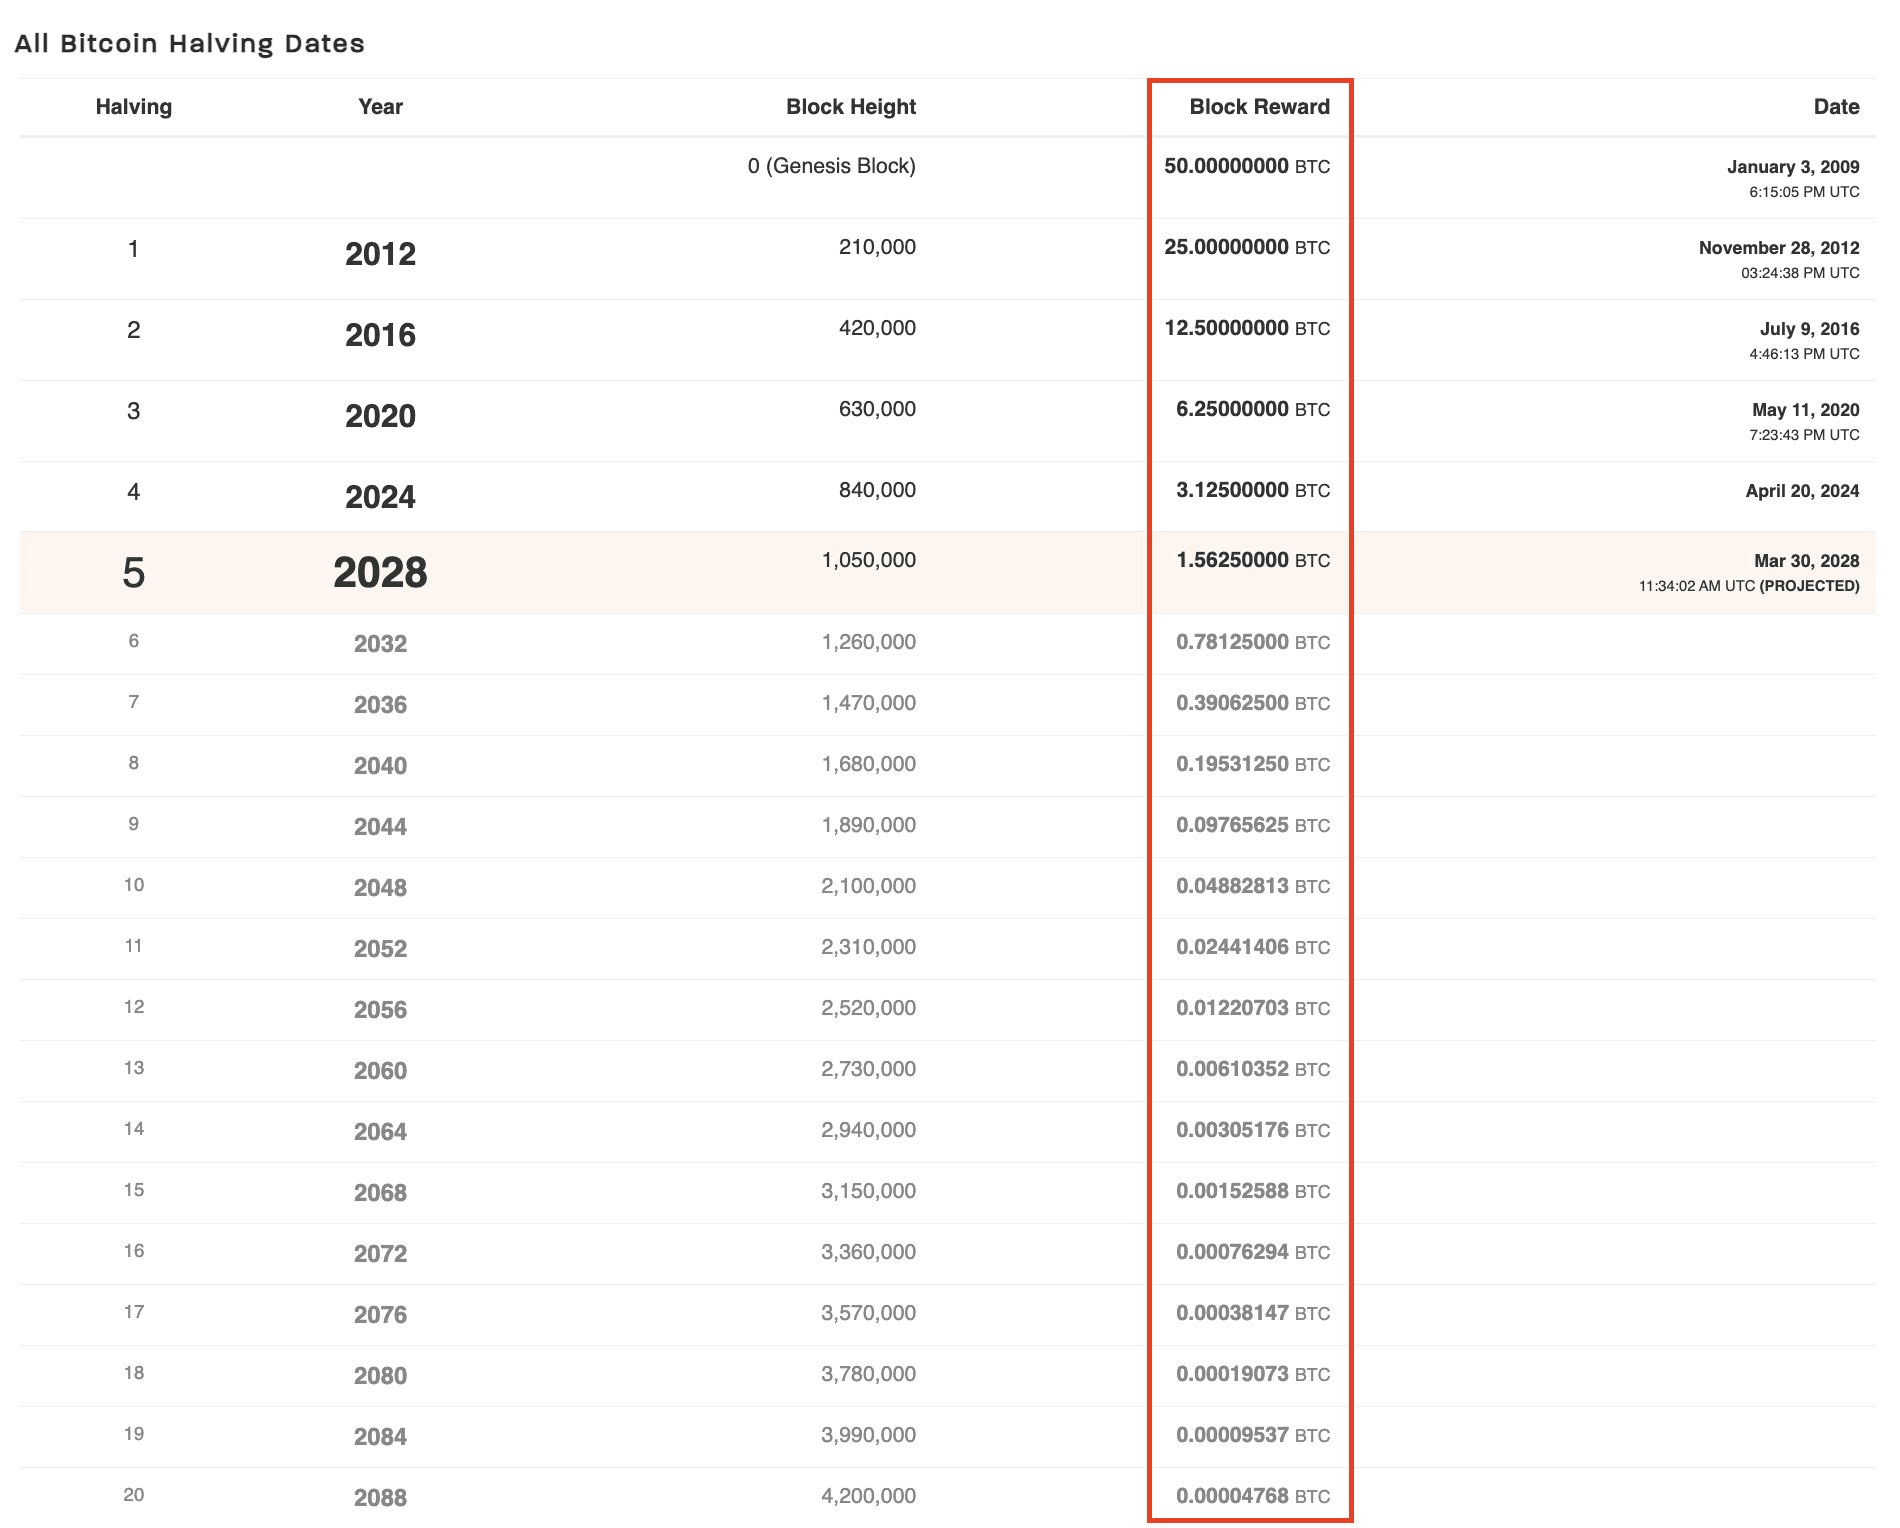Select the 0.04882813 BTC reward
Viewport: 1900px width, 1528px height.
1253,886
